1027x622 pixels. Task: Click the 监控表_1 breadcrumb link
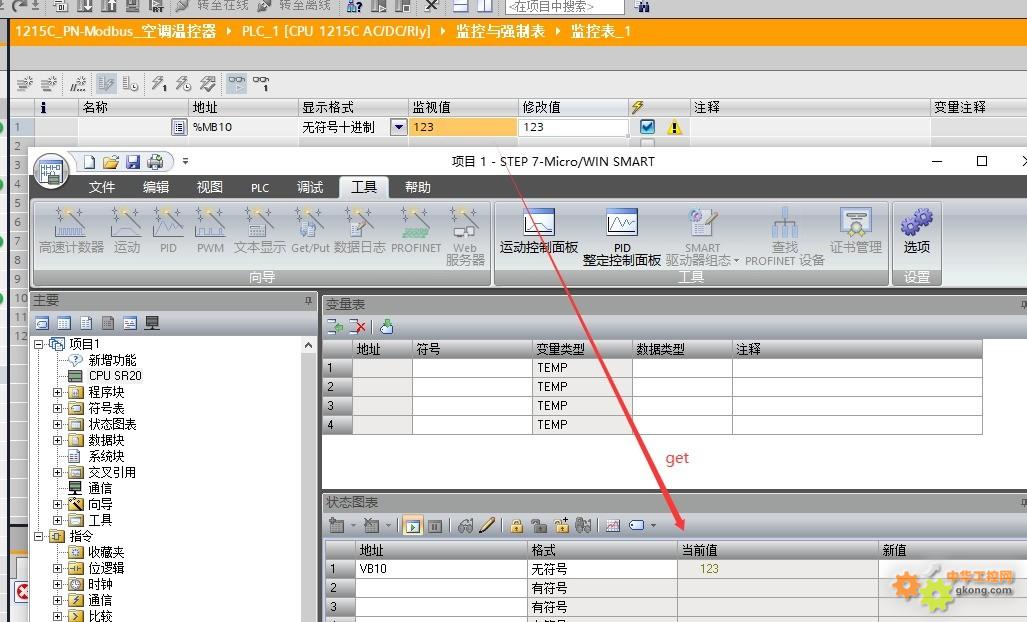coord(600,31)
